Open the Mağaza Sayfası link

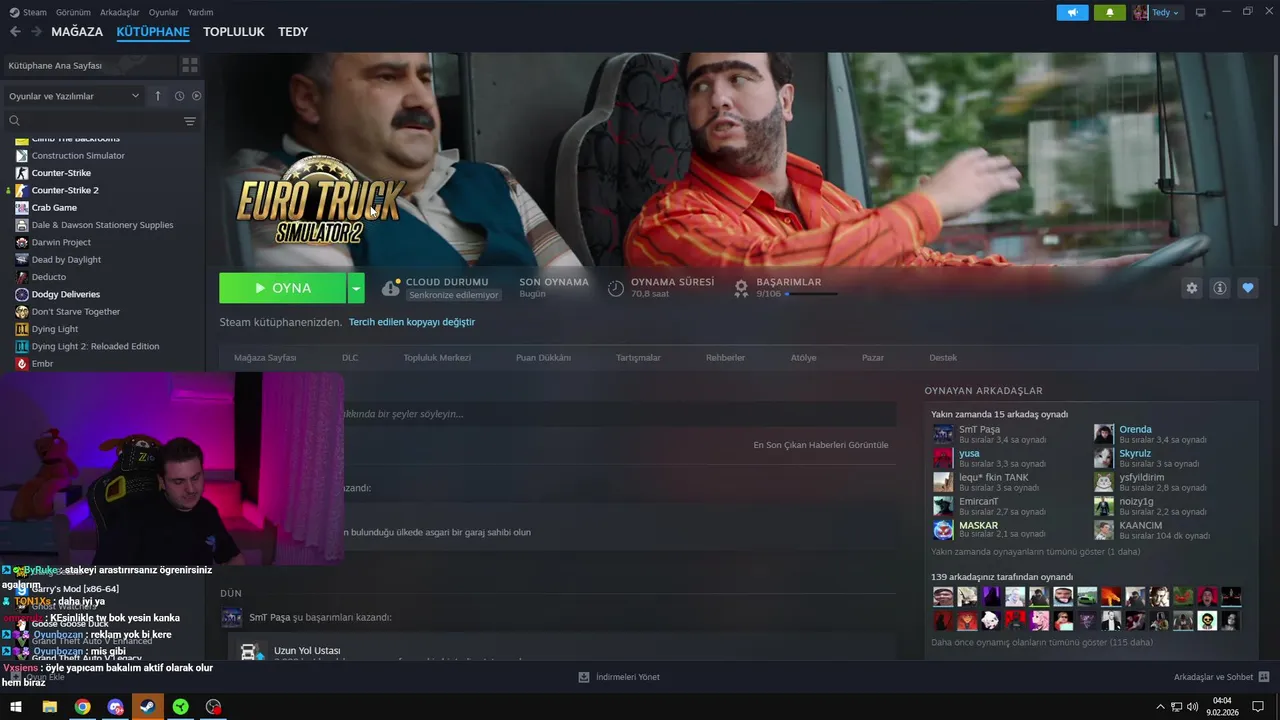coord(265,358)
